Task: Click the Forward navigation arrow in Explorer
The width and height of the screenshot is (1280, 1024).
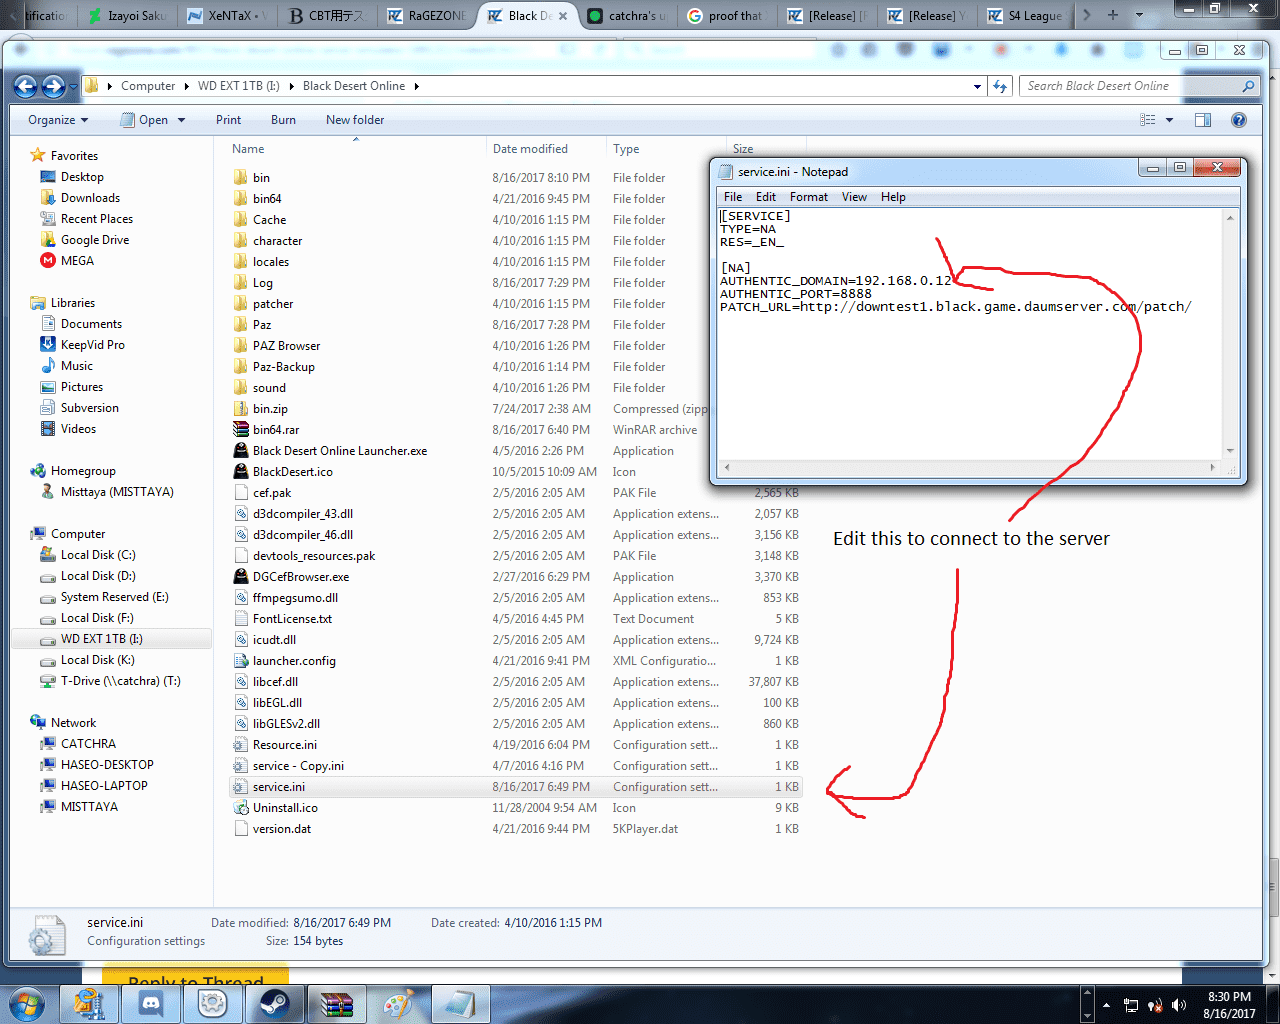Action: pos(54,87)
